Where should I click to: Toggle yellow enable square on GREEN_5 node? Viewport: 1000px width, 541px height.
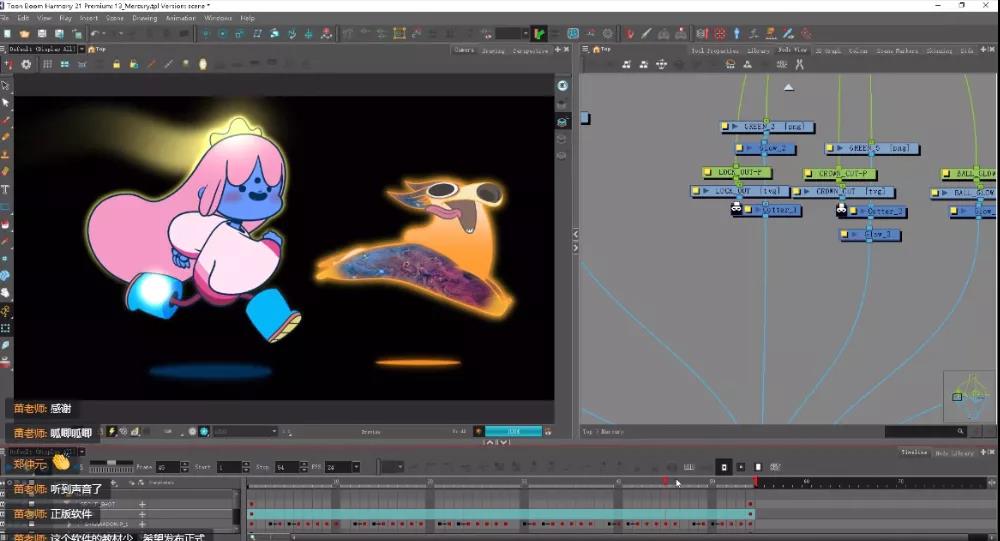pyautogui.click(x=830, y=148)
